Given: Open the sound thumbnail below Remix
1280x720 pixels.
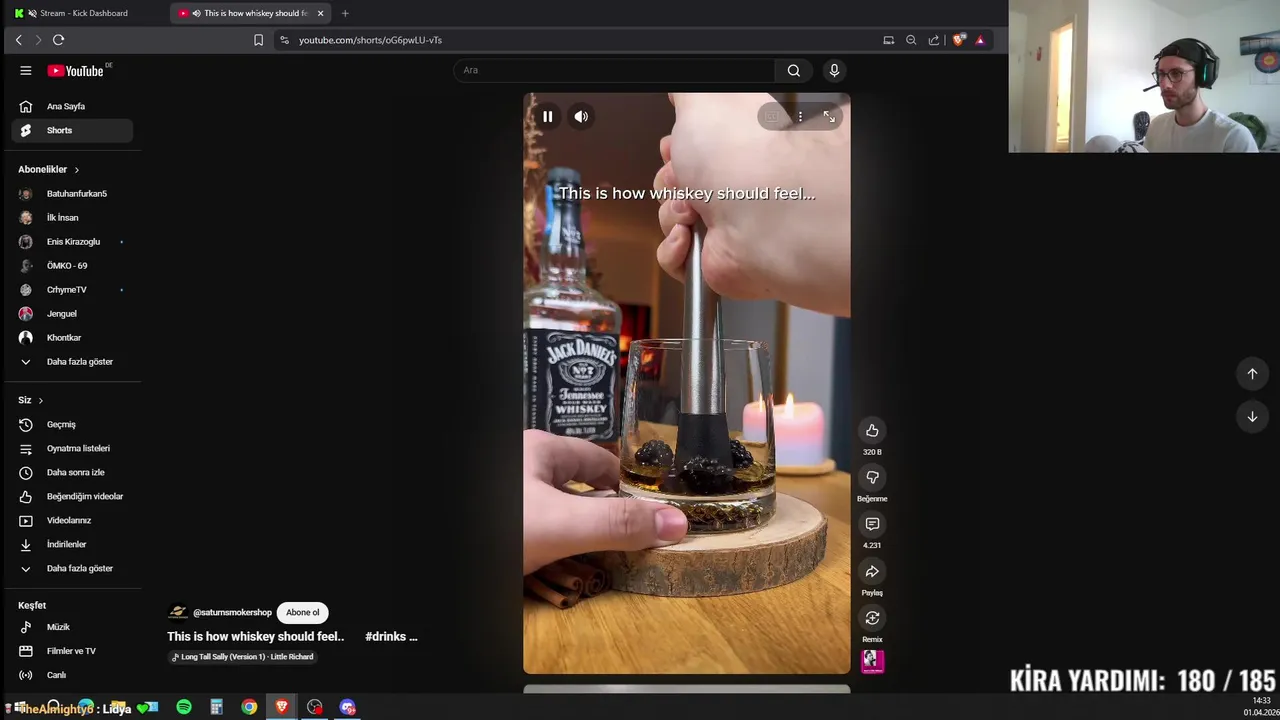Looking at the screenshot, I should 872,661.
